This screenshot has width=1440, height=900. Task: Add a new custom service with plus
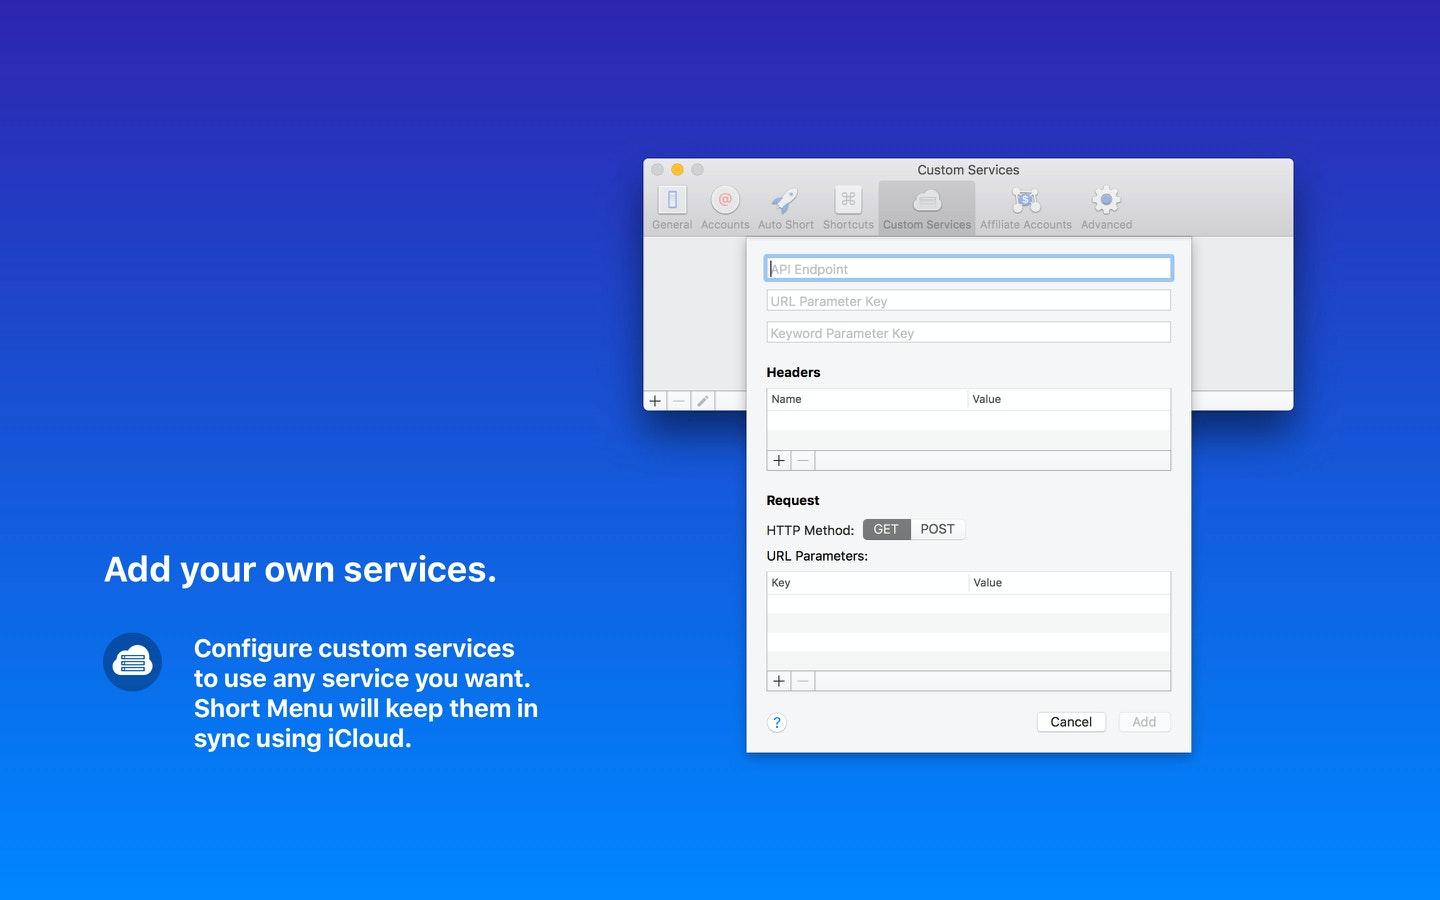tap(655, 401)
